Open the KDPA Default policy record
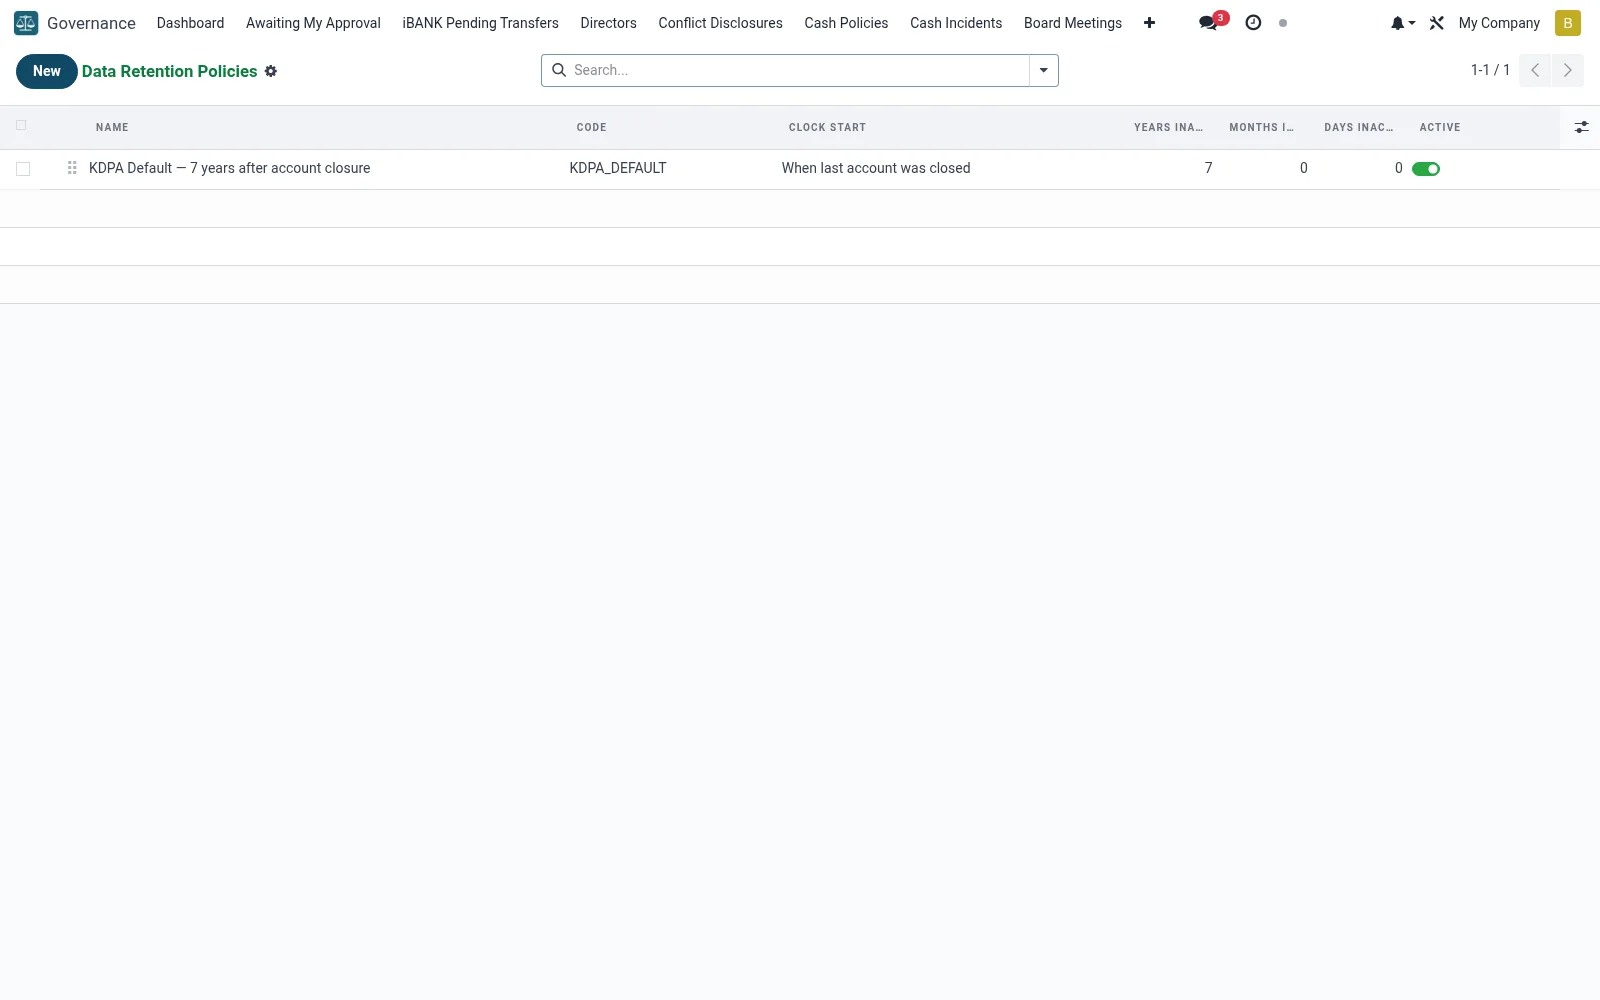The height and width of the screenshot is (1000, 1600). (x=229, y=168)
